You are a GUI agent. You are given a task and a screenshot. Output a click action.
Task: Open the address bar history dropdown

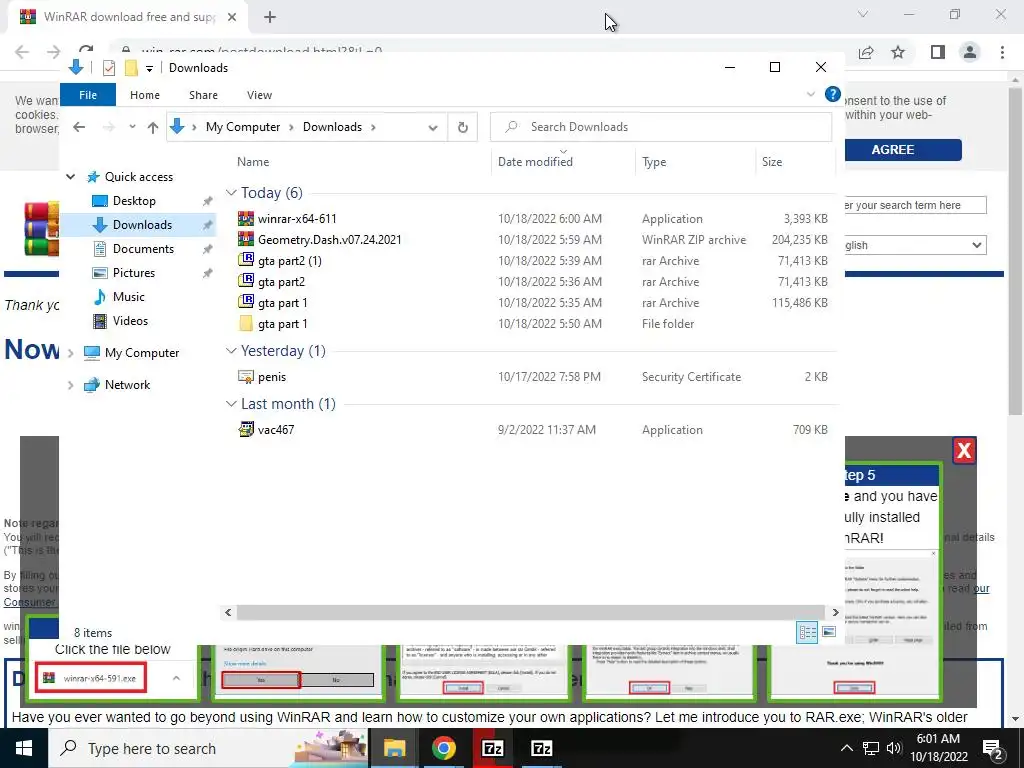coord(432,127)
